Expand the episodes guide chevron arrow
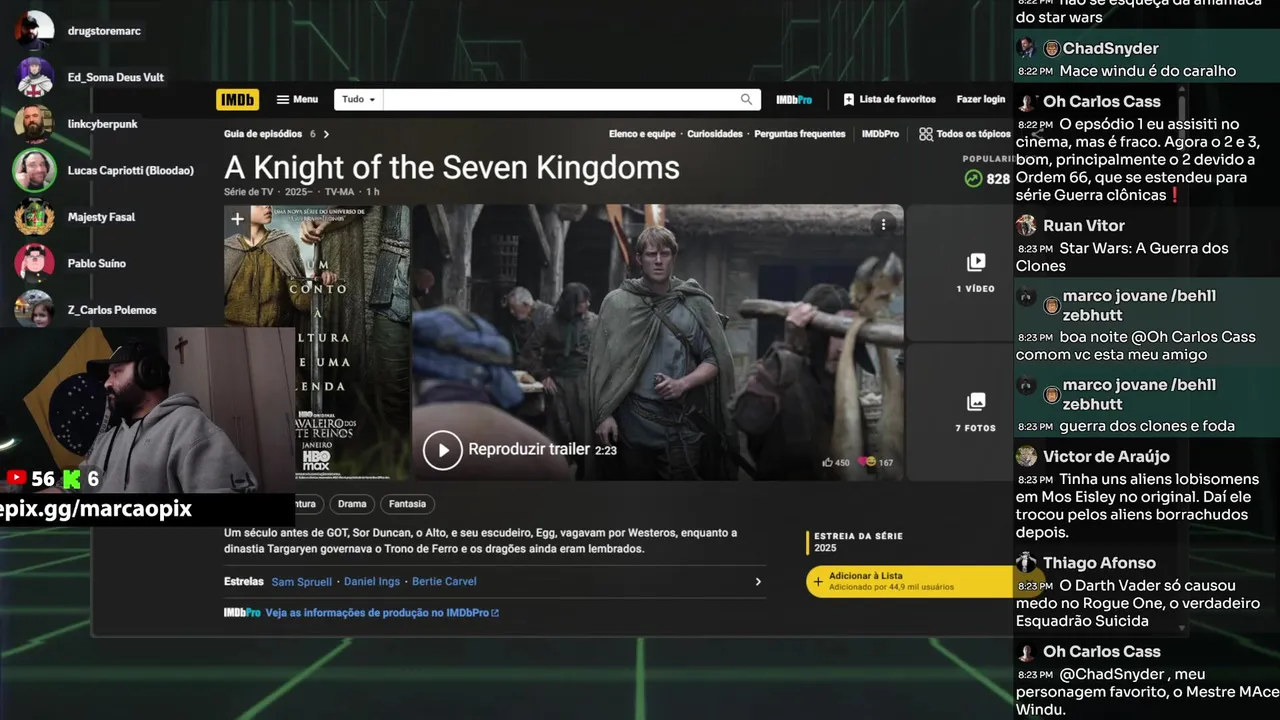 [x=326, y=134]
